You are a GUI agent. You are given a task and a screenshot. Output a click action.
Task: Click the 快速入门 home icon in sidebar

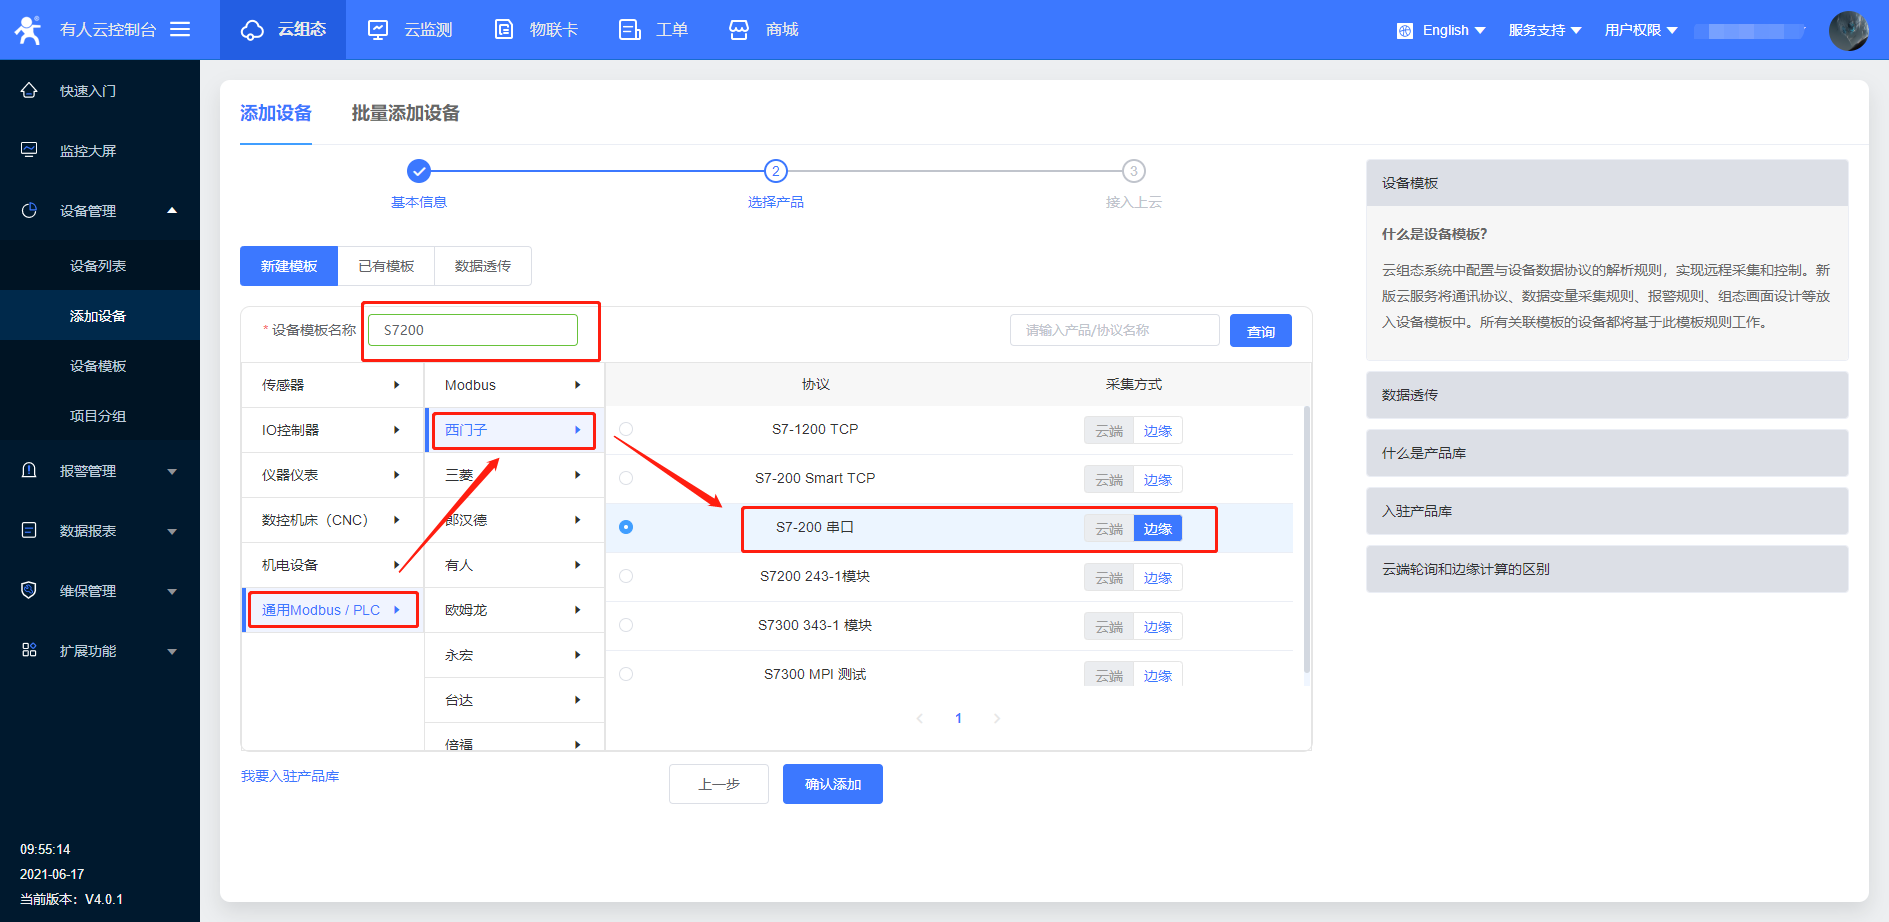pos(29,90)
